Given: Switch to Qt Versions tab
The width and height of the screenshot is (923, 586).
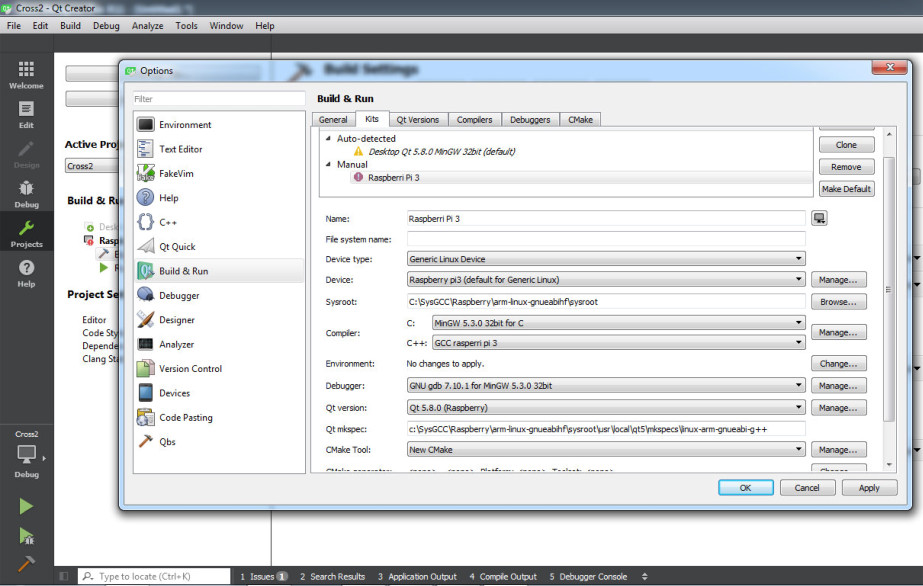Looking at the screenshot, I should pyautogui.click(x=417, y=119).
